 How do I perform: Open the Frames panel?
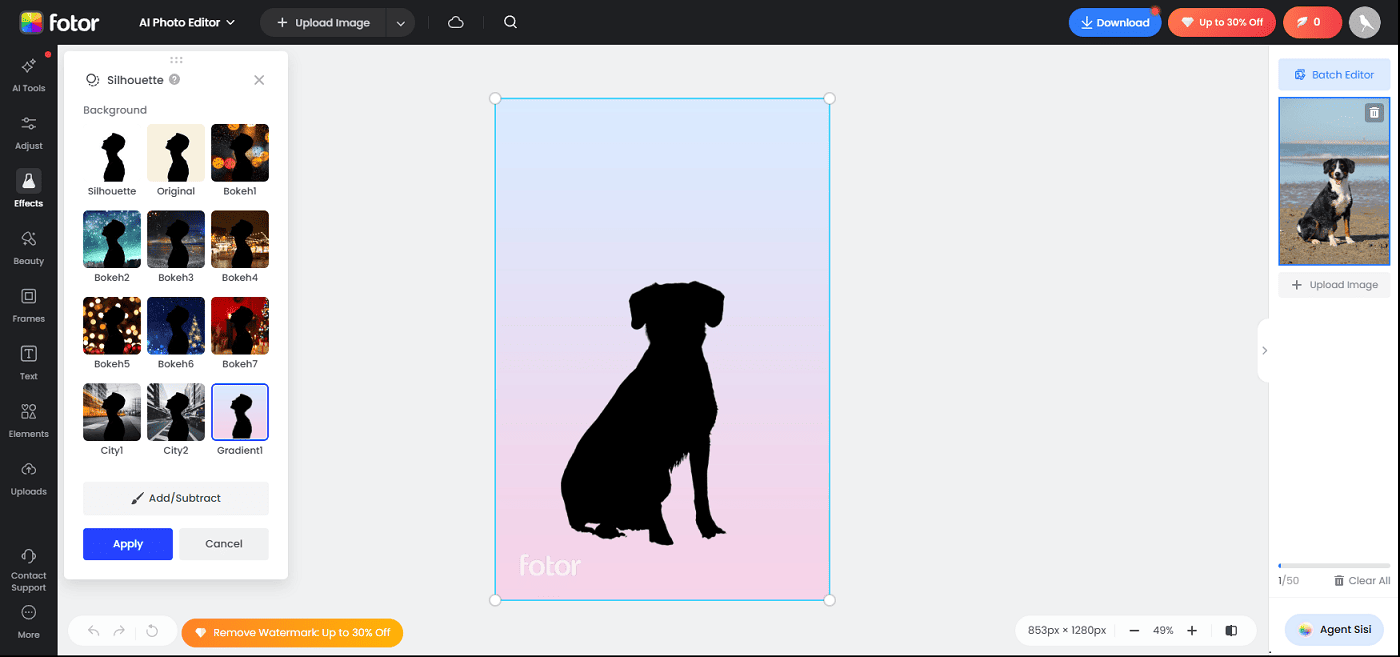[29, 304]
